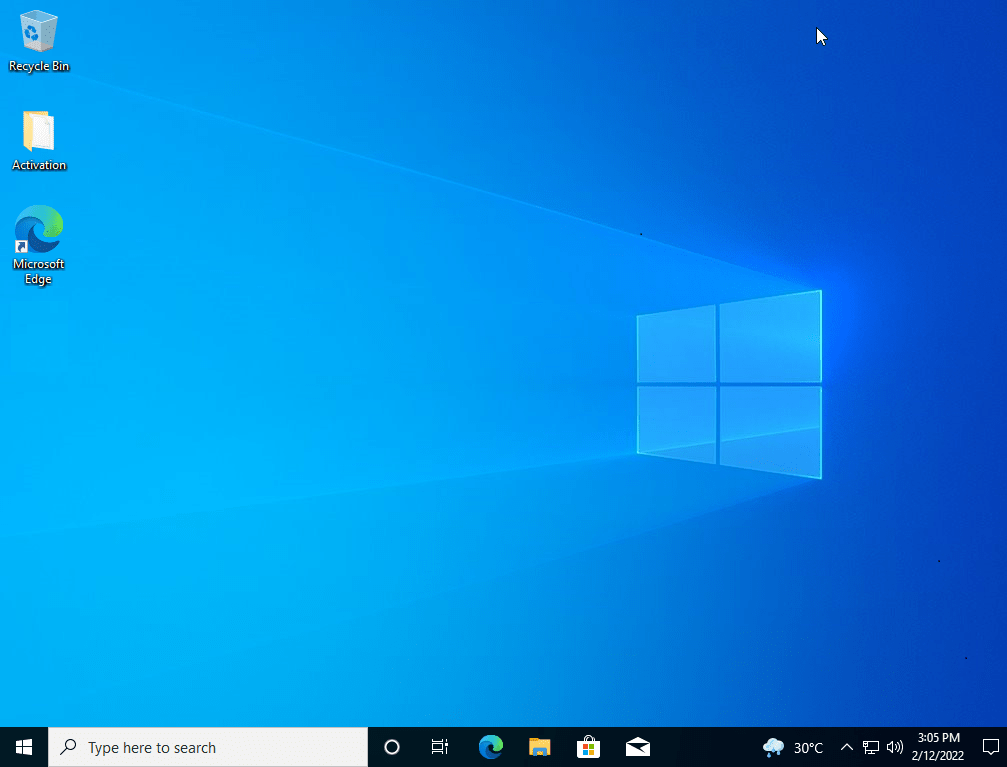Show hidden system tray icons

tap(846, 747)
